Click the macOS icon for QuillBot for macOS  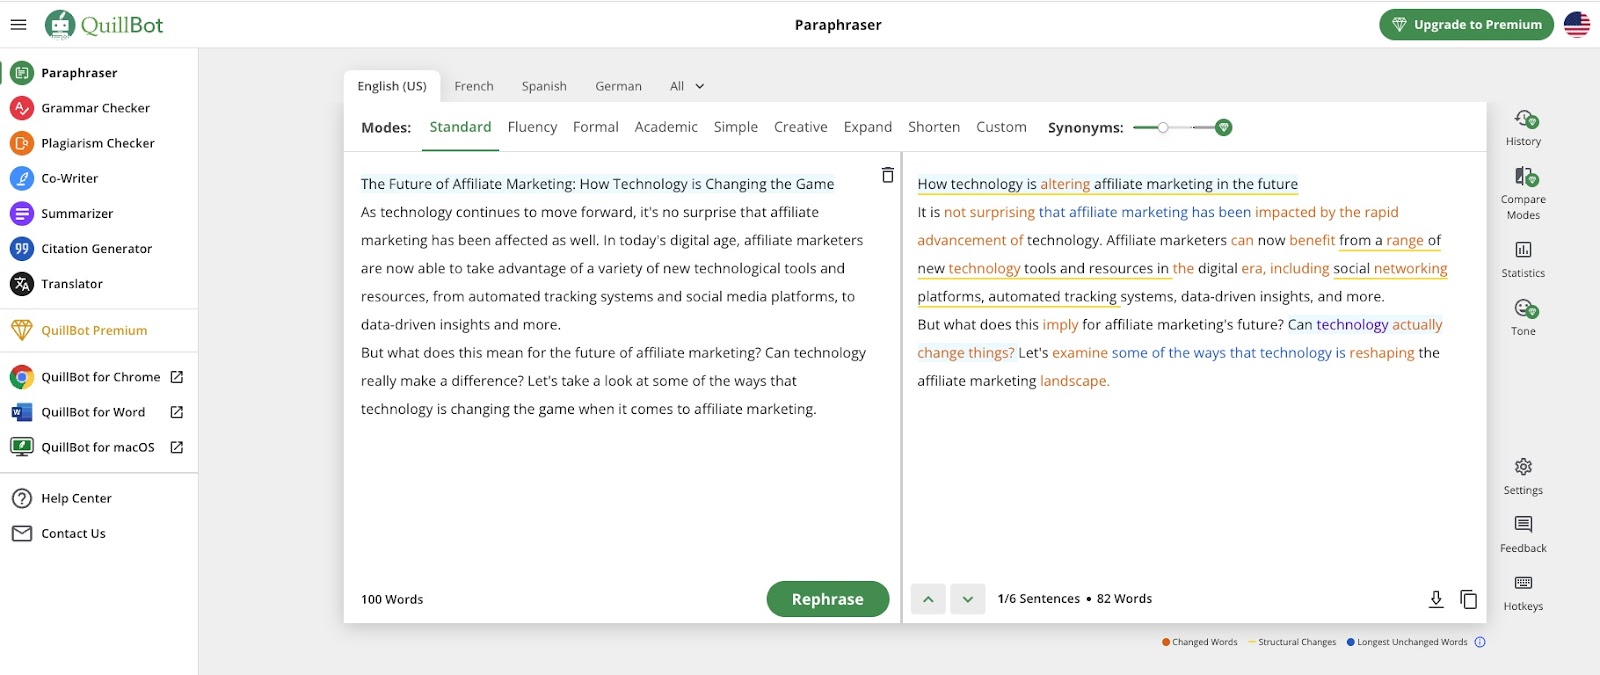(22, 447)
